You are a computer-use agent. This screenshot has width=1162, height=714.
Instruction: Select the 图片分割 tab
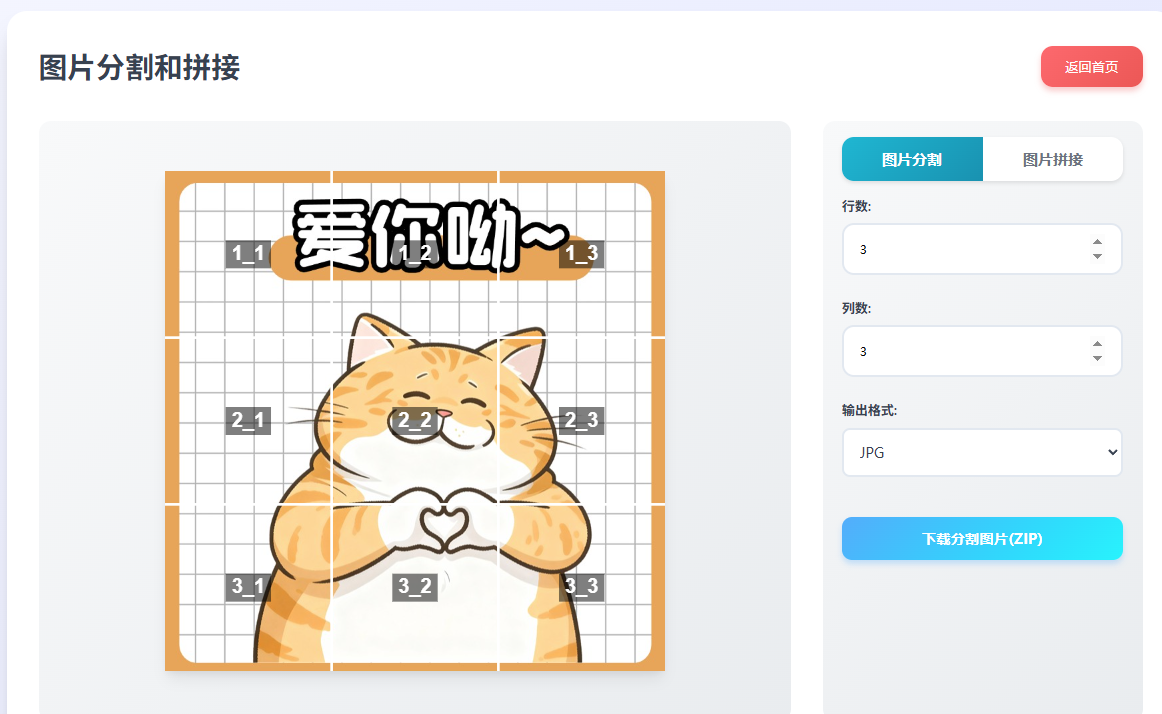pyautogui.click(x=912, y=159)
